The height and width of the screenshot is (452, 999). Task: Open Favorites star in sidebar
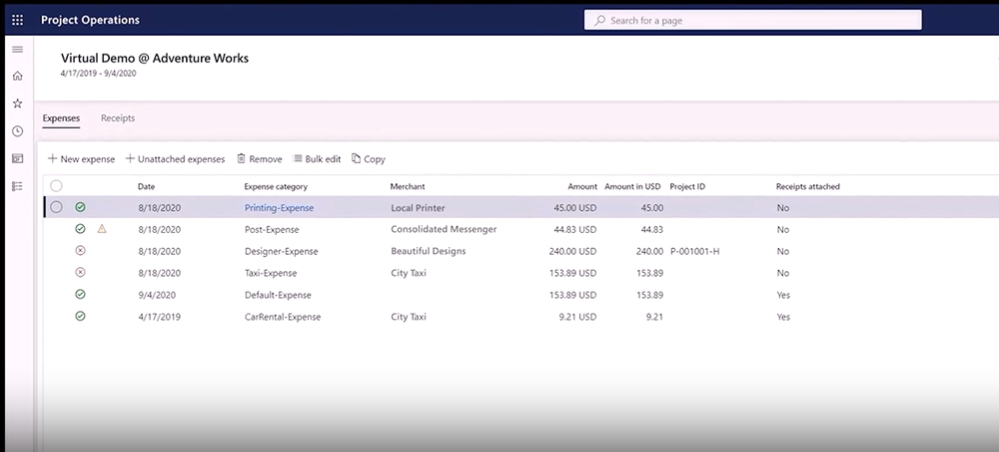pyautogui.click(x=17, y=103)
